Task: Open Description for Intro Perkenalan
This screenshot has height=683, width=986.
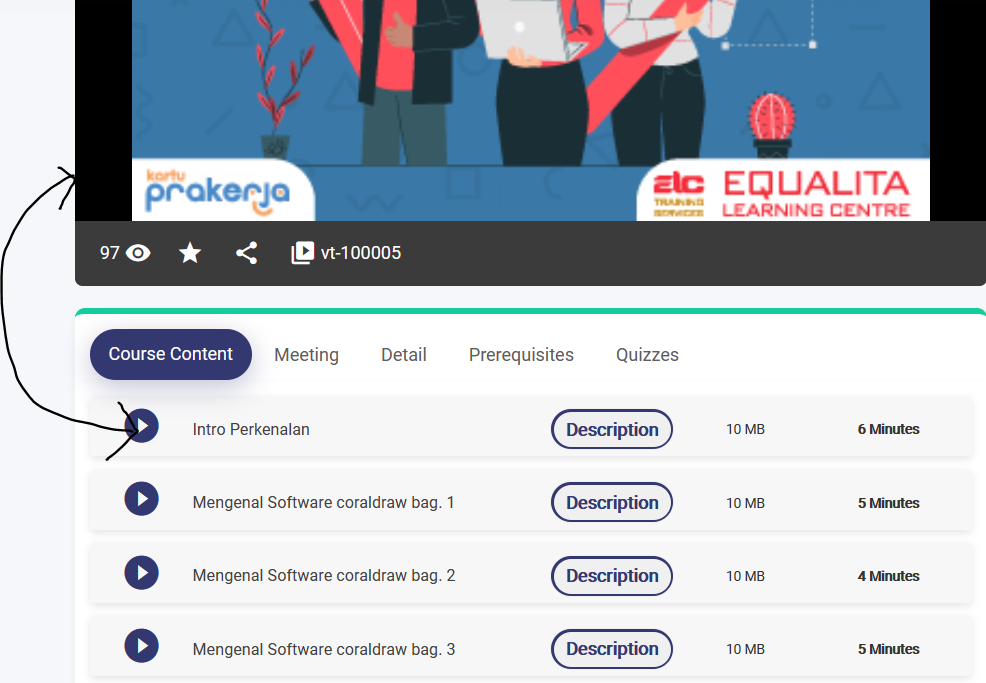Action: (612, 429)
